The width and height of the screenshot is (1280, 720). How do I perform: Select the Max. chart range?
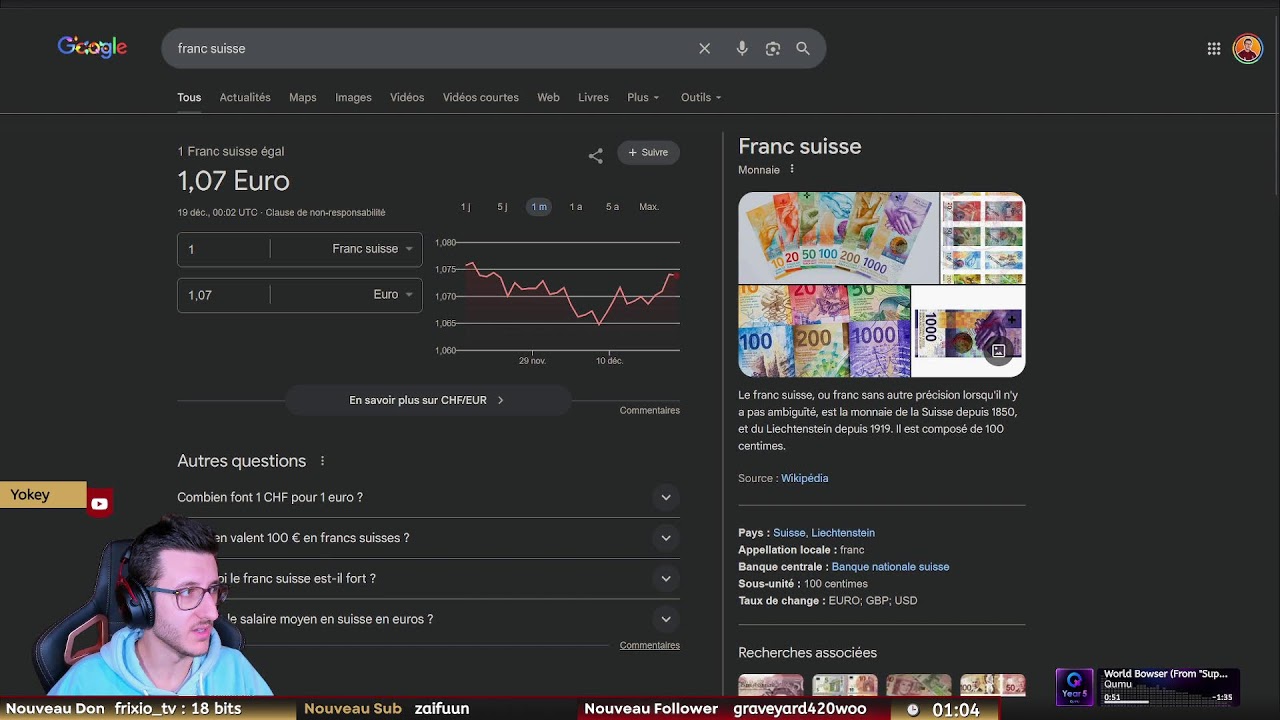pos(649,207)
